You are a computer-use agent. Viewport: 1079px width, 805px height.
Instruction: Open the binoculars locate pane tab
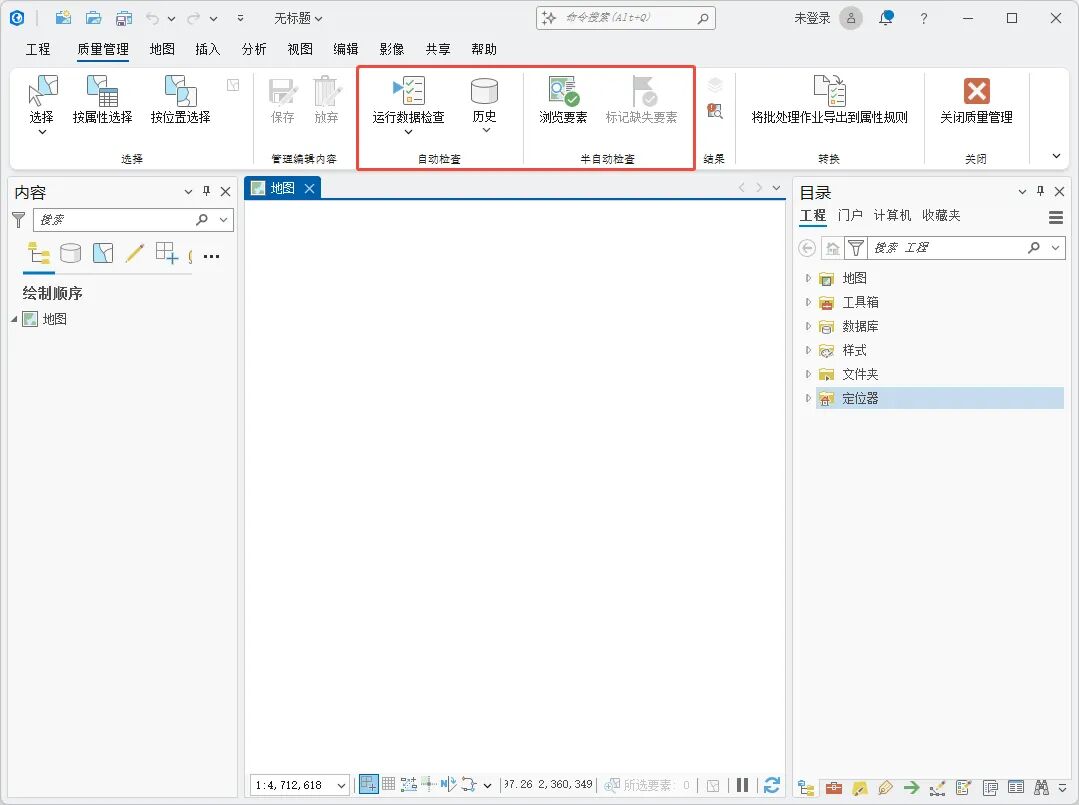pos(1042,788)
